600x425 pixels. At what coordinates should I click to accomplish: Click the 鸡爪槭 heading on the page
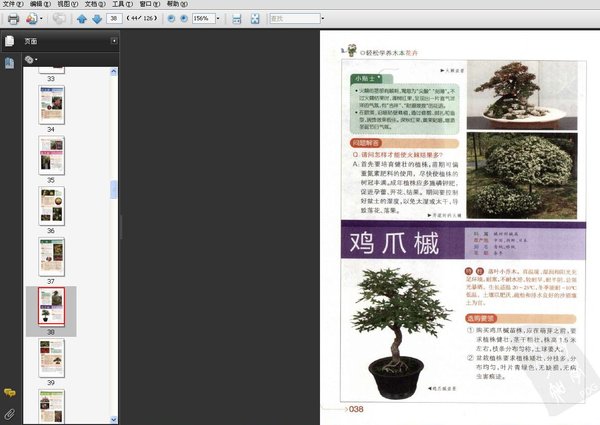[394, 243]
